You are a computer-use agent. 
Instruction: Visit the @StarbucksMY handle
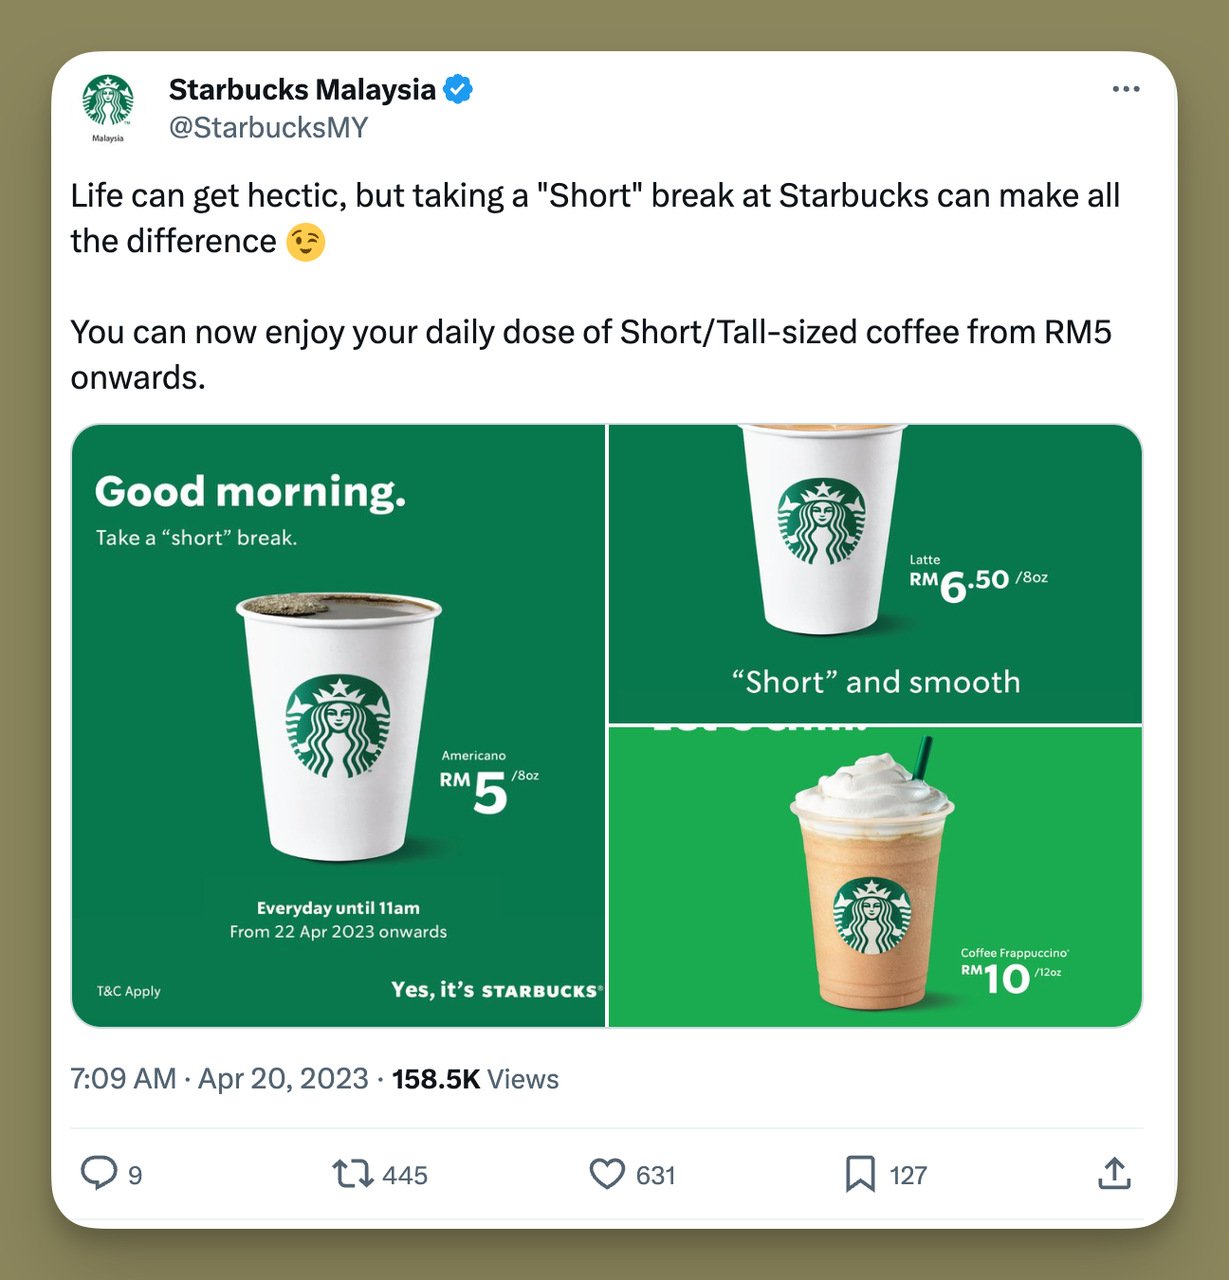click(268, 127)
